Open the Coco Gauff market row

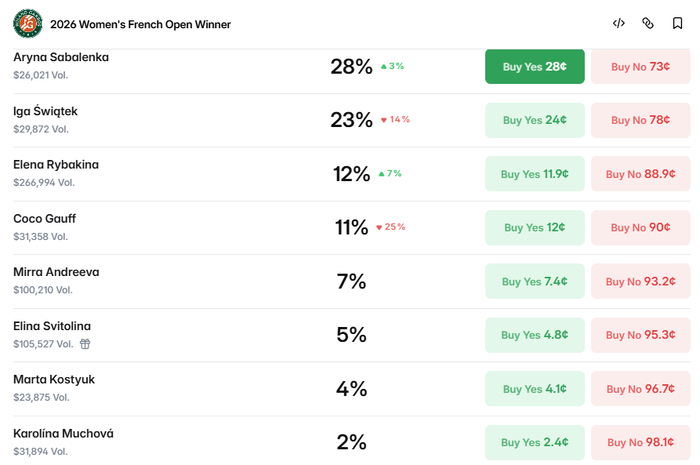[351, 228]
